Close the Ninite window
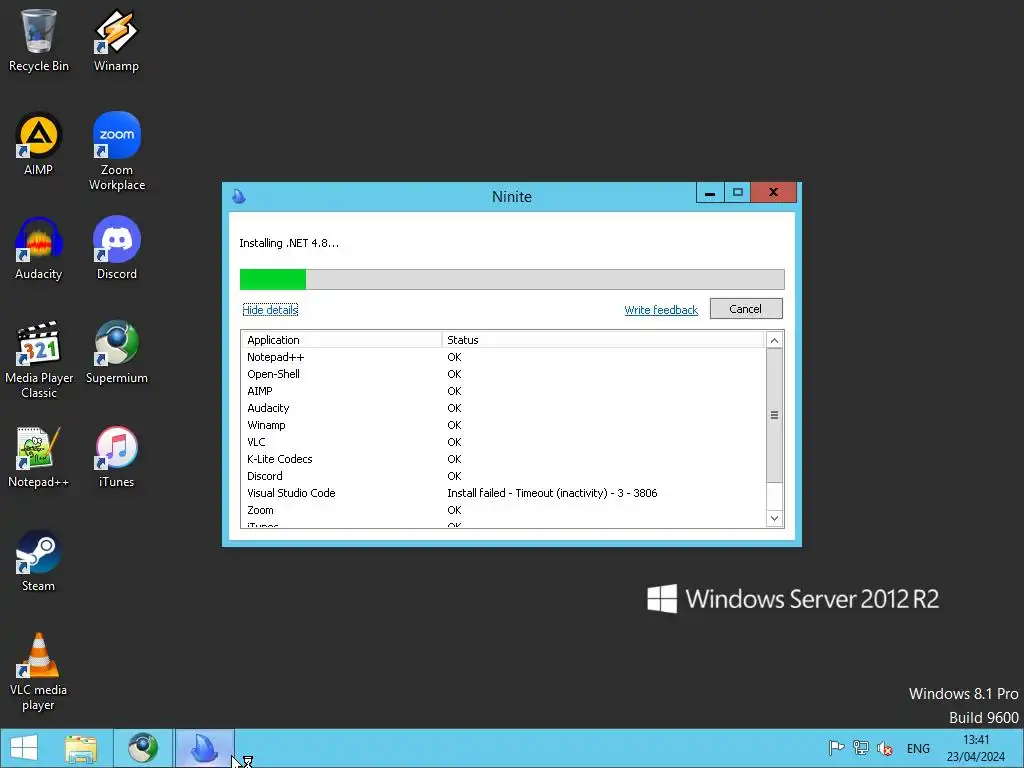The height and width of the screenshot is (768, 1024). [x=773, y=193]
